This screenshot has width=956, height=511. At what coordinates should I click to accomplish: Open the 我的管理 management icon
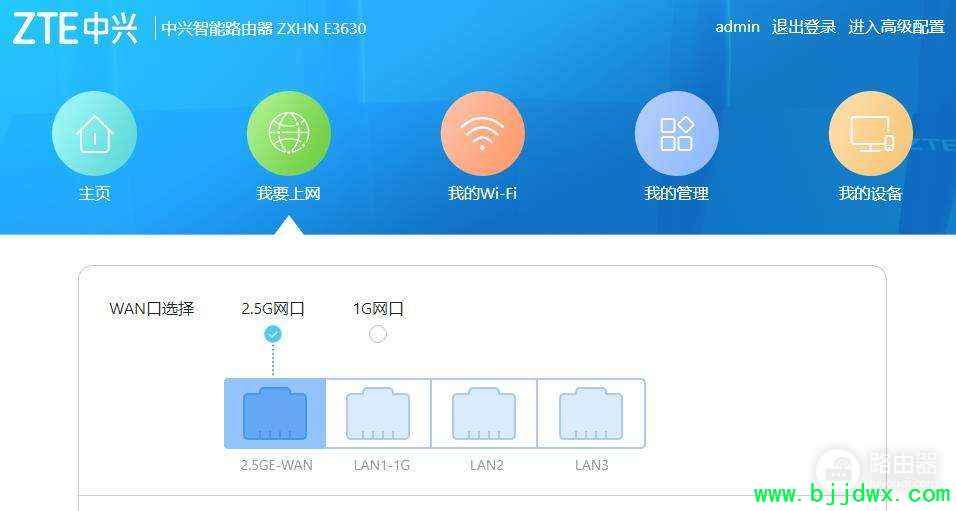(677, 134)
